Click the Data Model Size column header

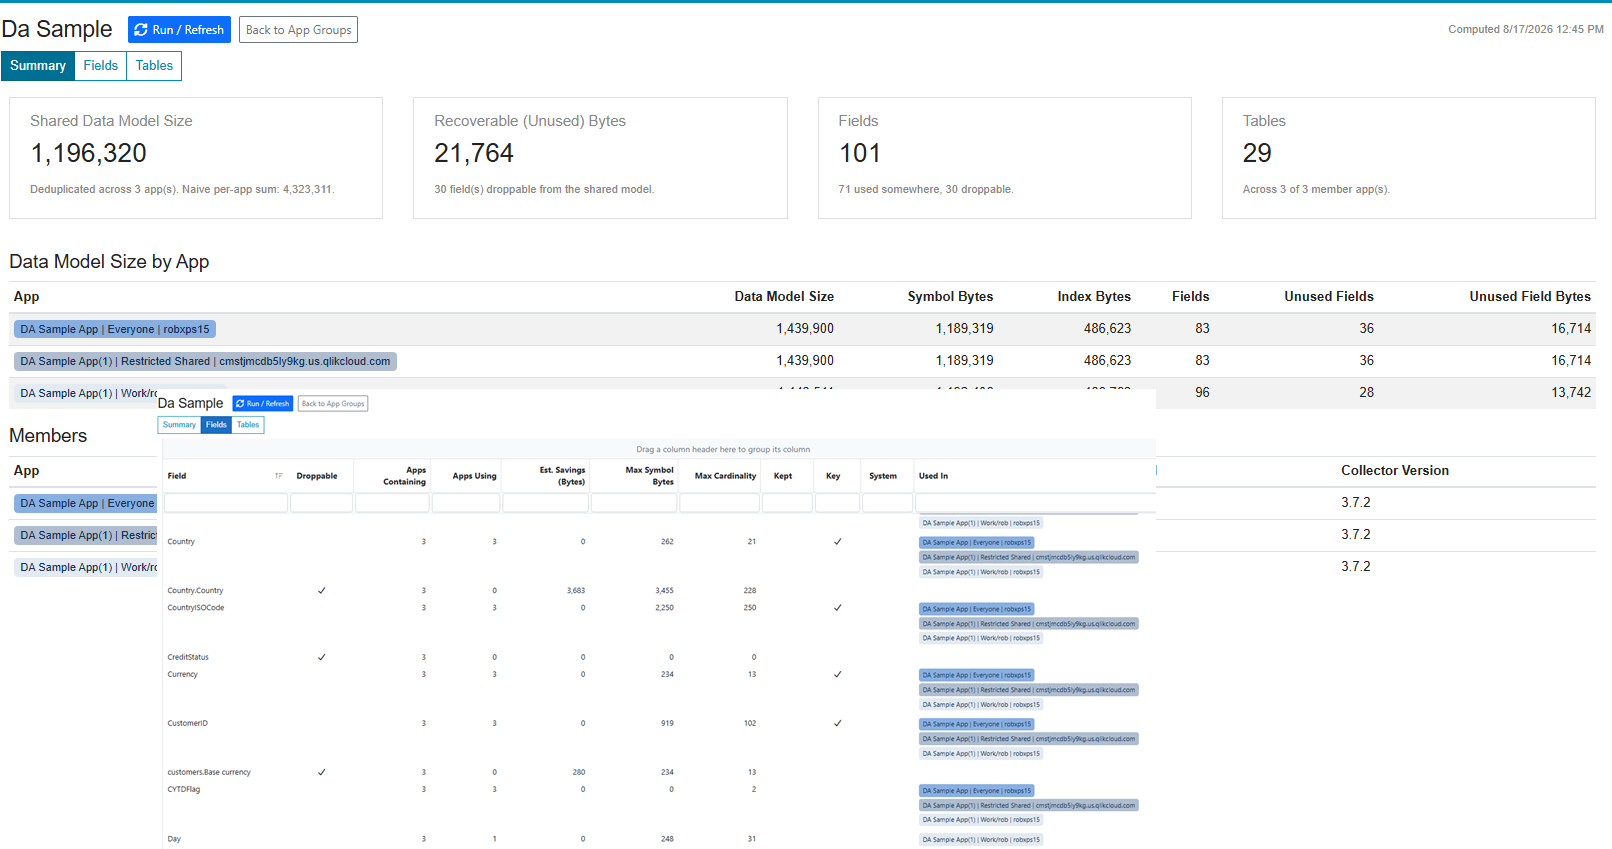(x=784, y=297)
